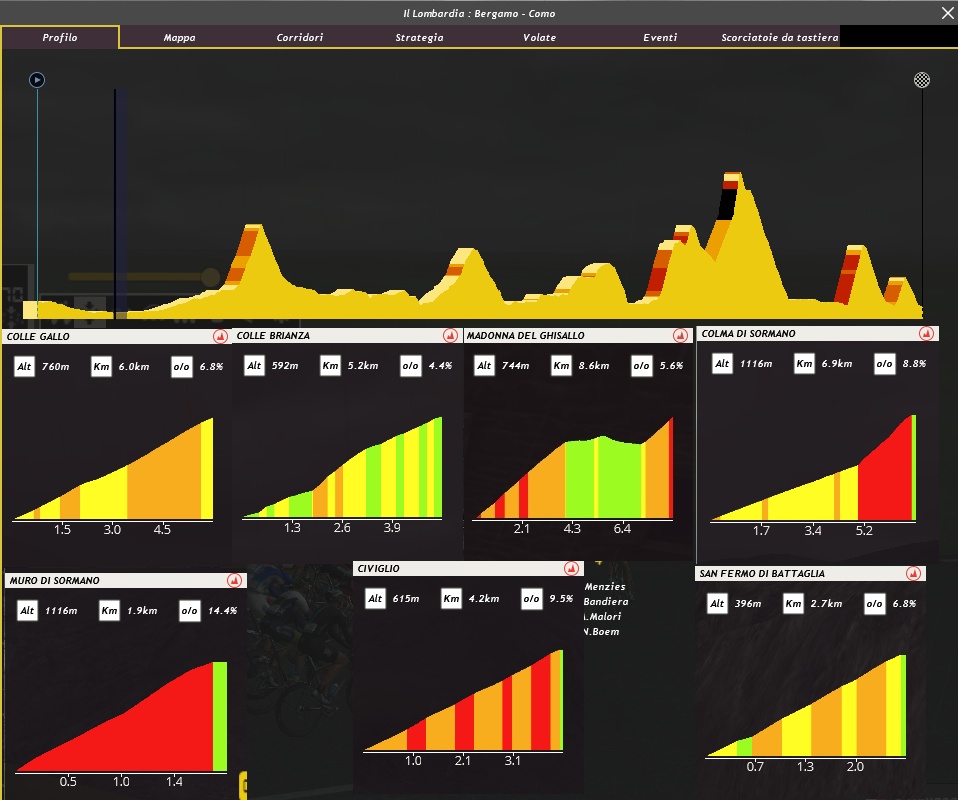This screenshot has width=958, height=800.
Task: Switch to the Mappa tab
Action: pyautogui.click(x=180, y=38)
